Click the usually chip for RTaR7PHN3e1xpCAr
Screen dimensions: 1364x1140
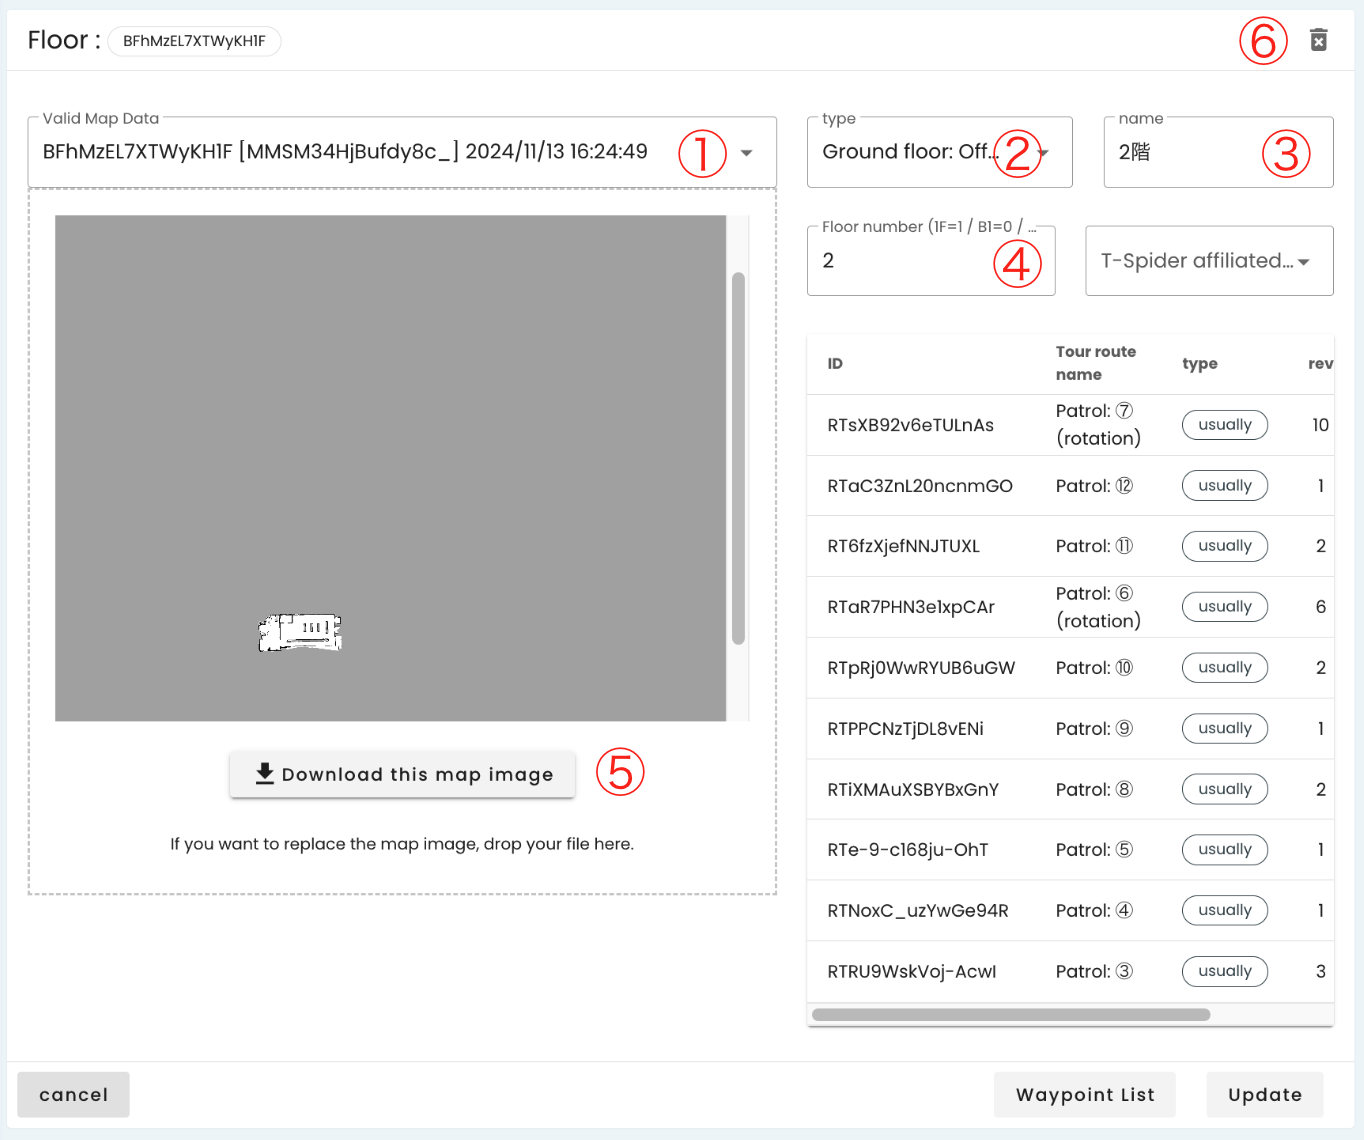tap(1225, 607)
